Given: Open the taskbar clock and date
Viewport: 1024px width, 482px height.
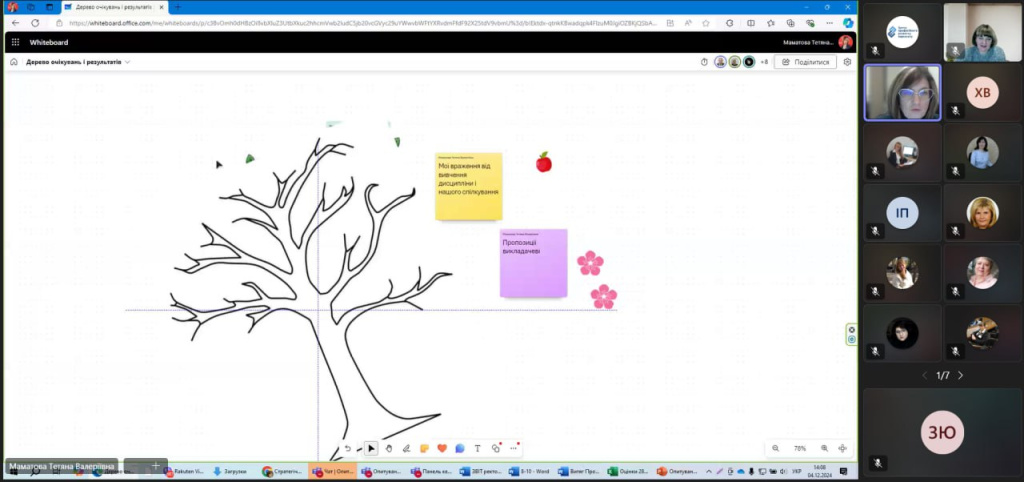Looking at the screenshot, I should click(818, 471).
